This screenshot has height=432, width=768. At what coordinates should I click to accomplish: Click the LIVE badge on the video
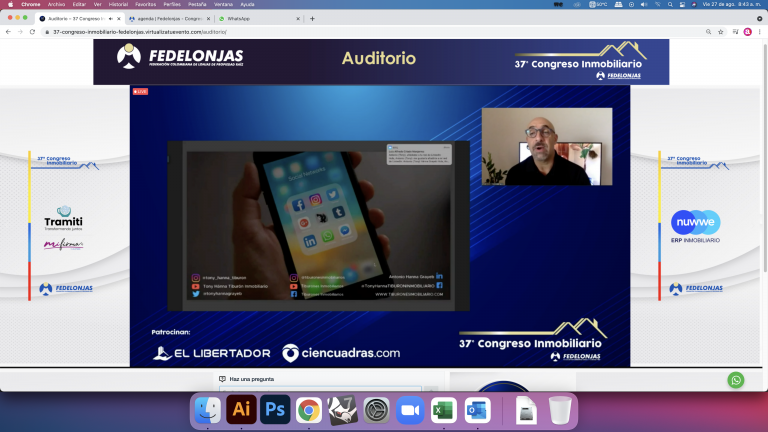coord(140,92)
